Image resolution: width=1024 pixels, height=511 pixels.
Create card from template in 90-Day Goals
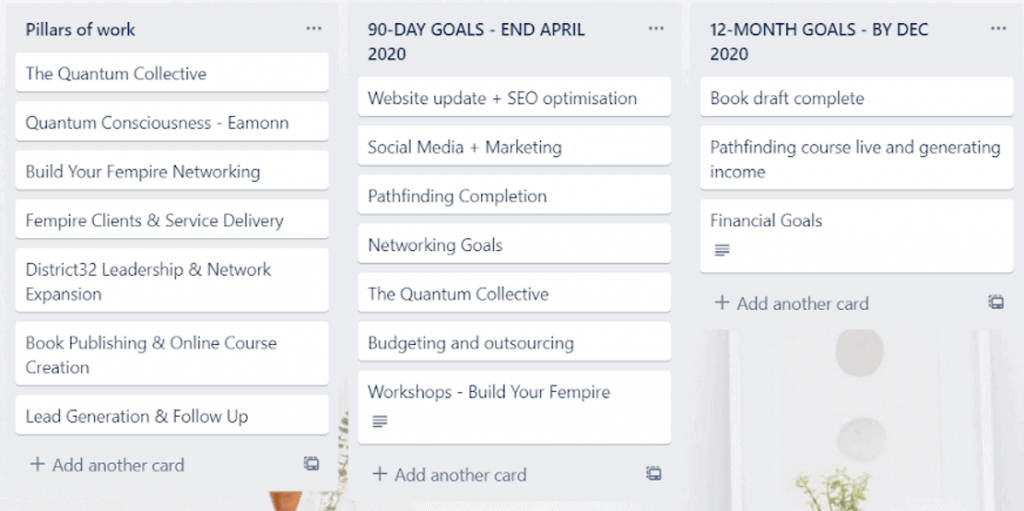(654, 473)
